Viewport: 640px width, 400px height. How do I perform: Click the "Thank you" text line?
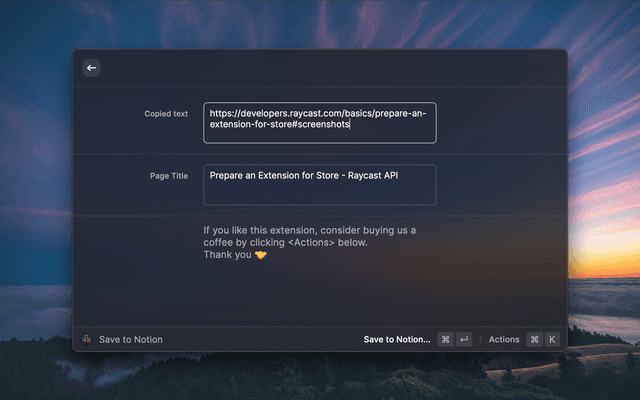pyautogui.click(x=227, y=255)
